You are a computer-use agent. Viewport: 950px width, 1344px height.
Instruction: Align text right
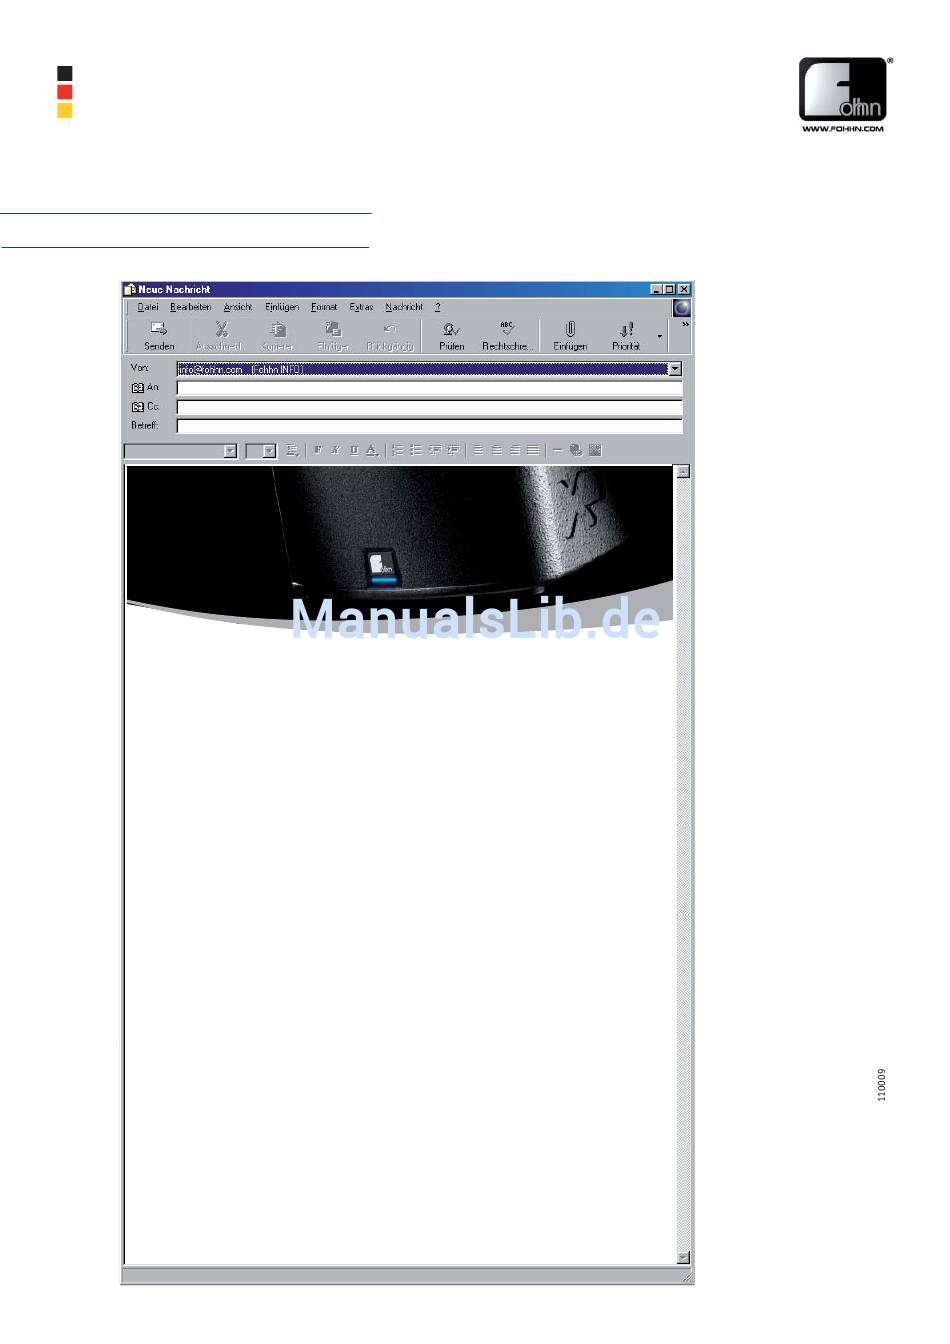coord(515,451)
